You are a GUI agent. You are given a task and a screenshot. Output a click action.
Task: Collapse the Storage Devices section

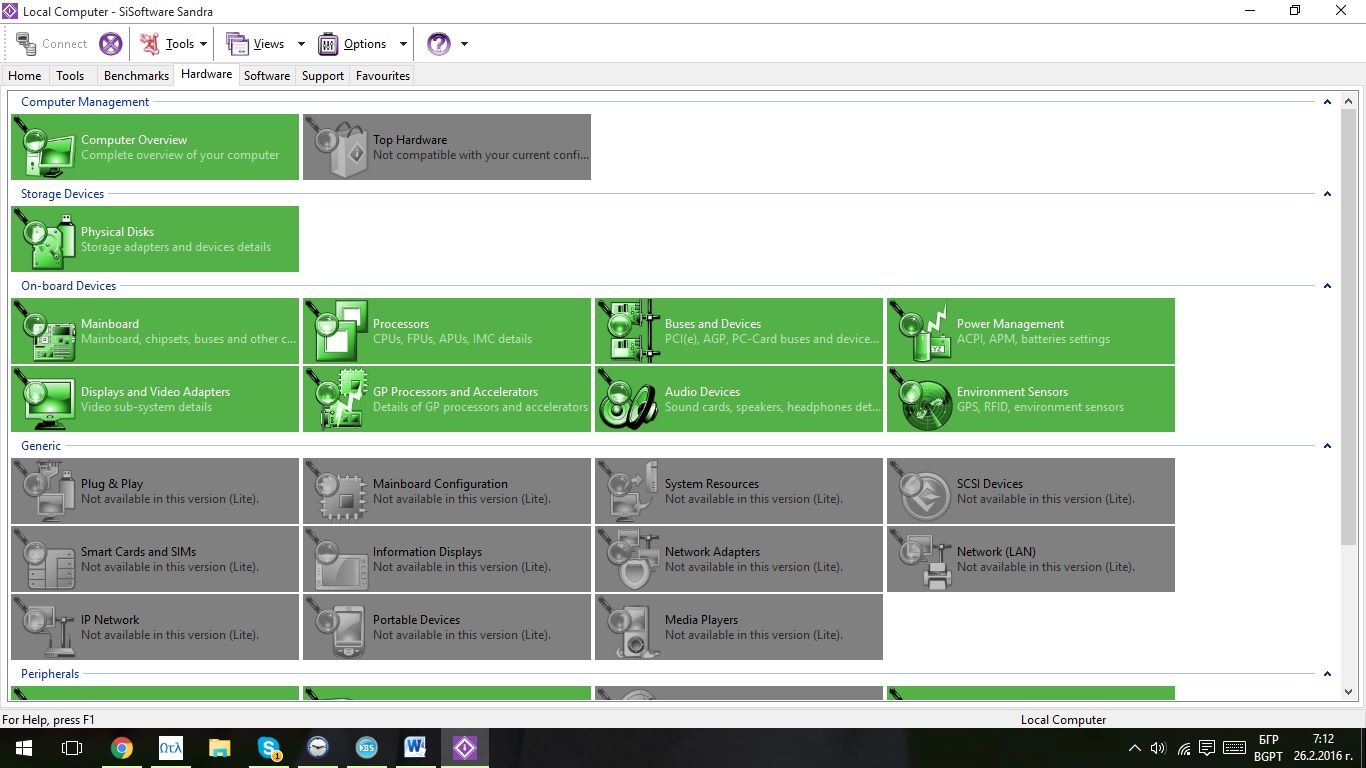[1327, 194]
